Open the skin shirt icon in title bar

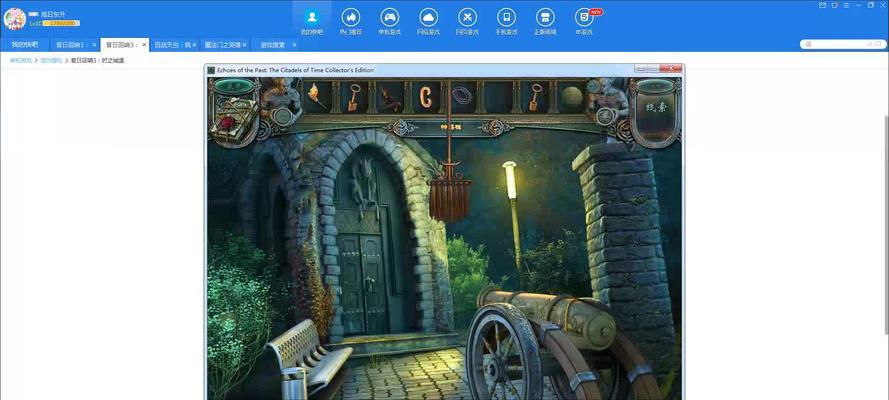pos(835,5)
